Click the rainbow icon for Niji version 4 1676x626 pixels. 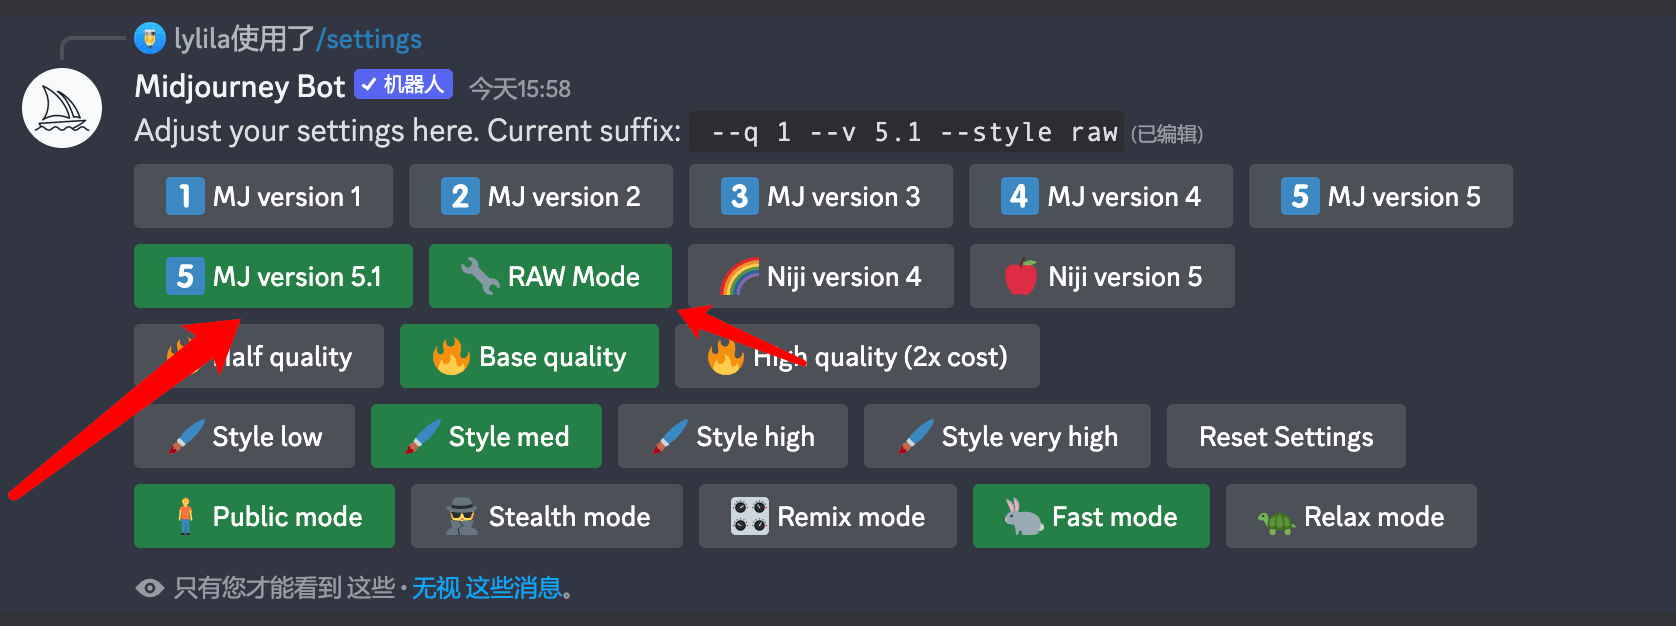click(x=740, y=277)
